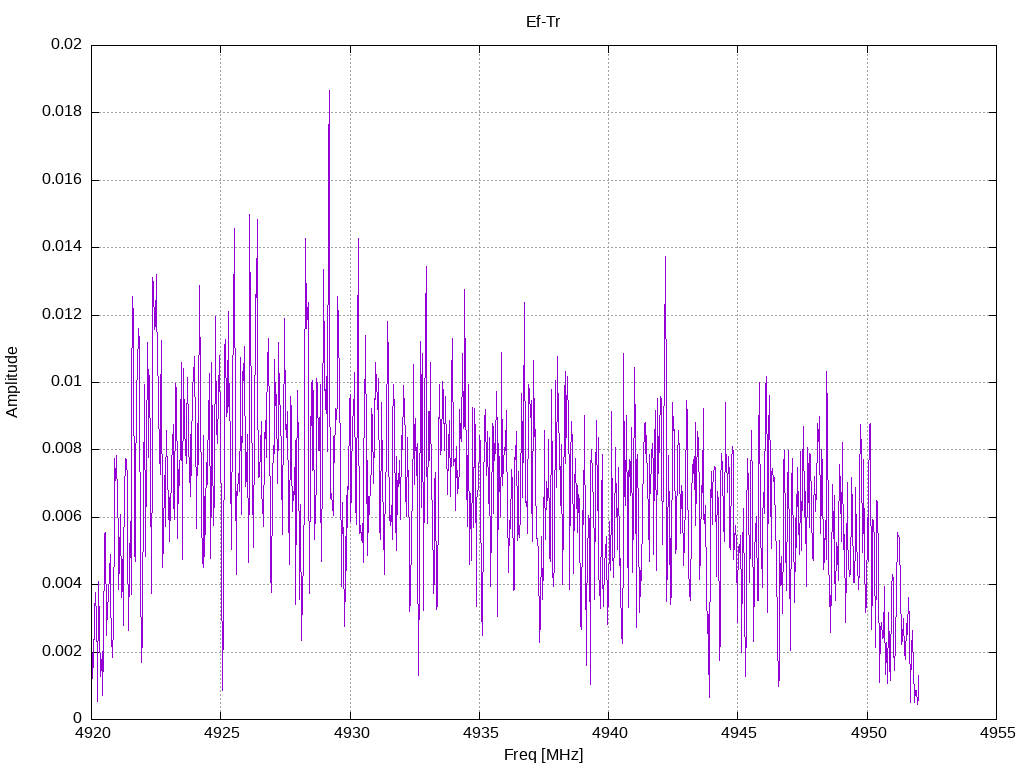
Task: Click y-axis tick label 0.016
Action: click(x=62, y=180)
